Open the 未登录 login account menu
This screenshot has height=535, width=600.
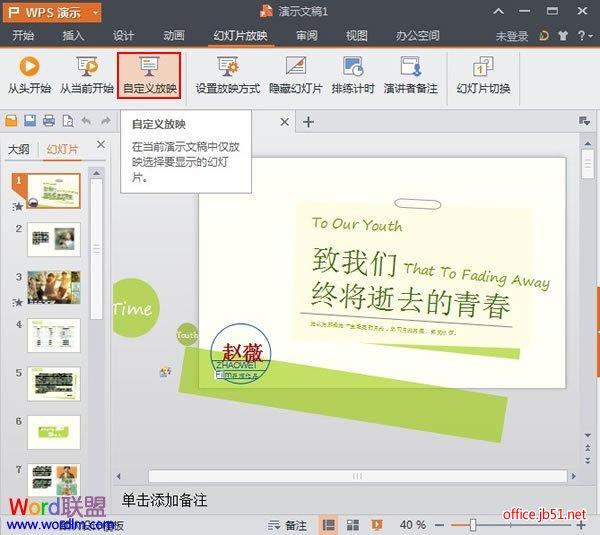coord(511,36)
